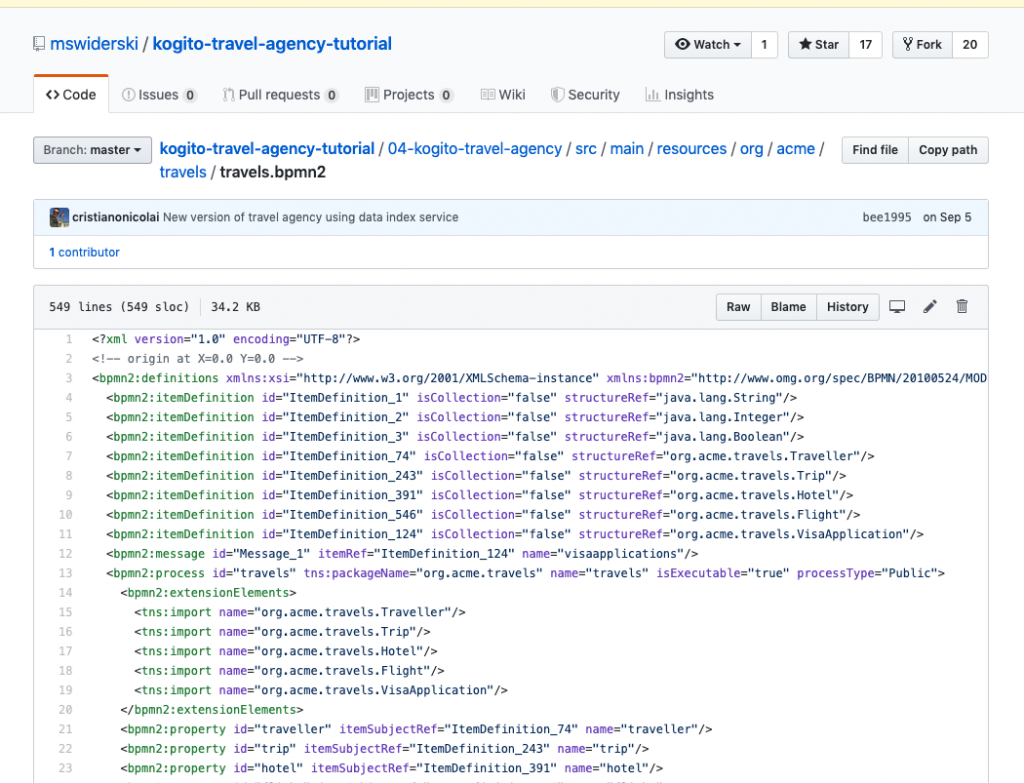Click the Raw file button
This screenshot has width=1024, height=783.
738,307
